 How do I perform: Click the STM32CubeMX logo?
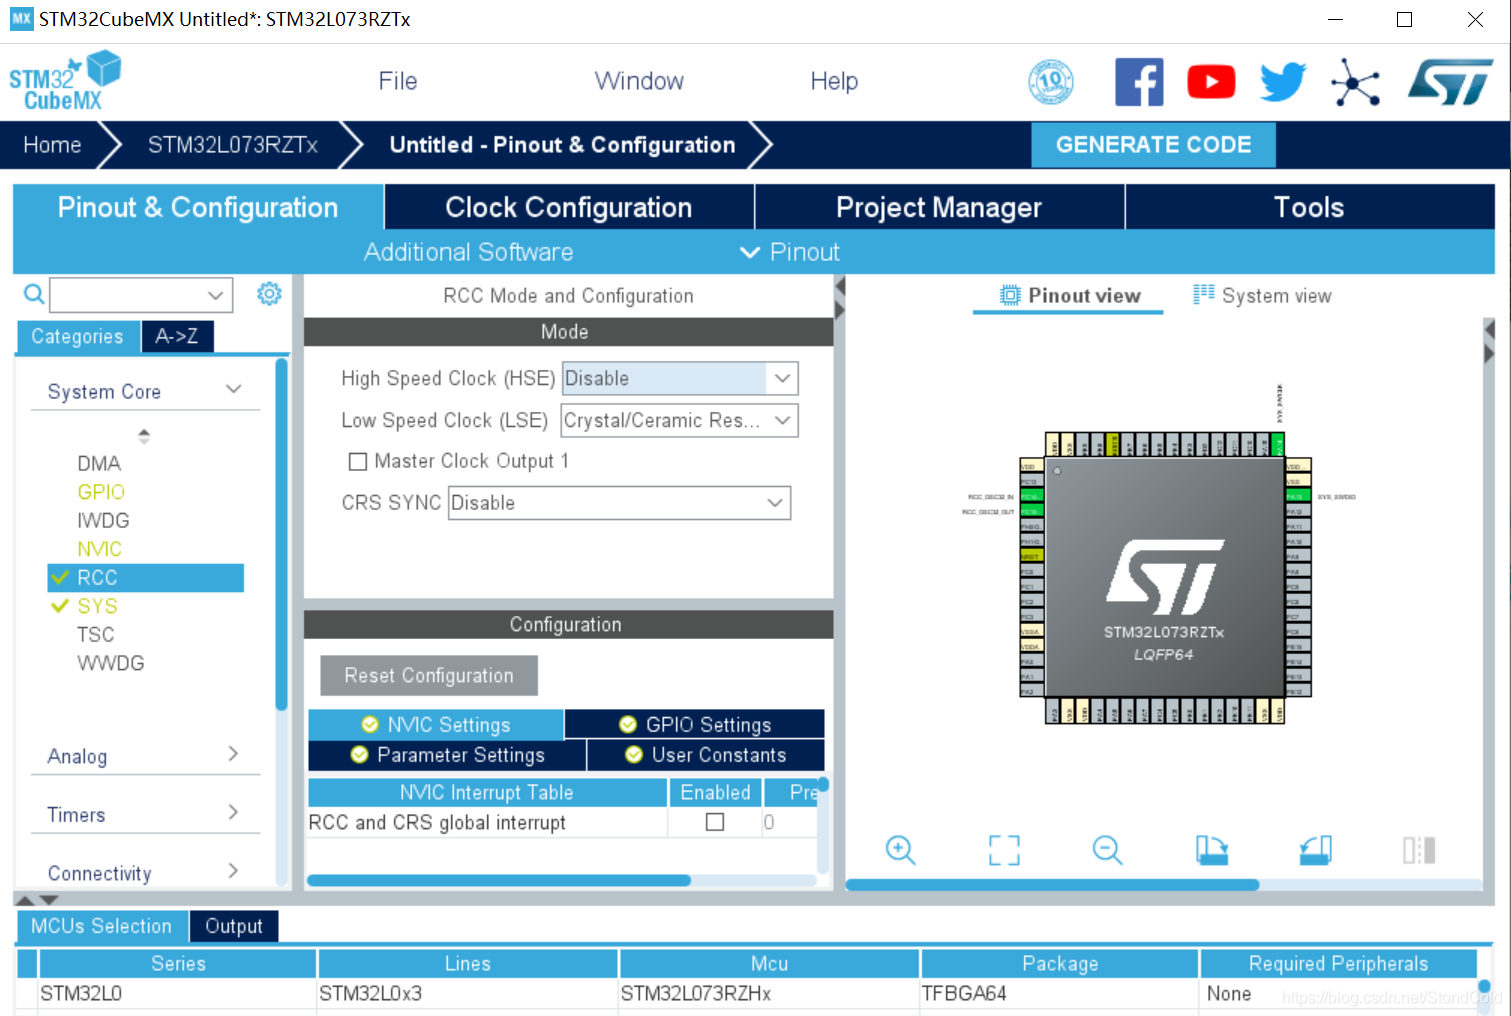pos(65,82)
